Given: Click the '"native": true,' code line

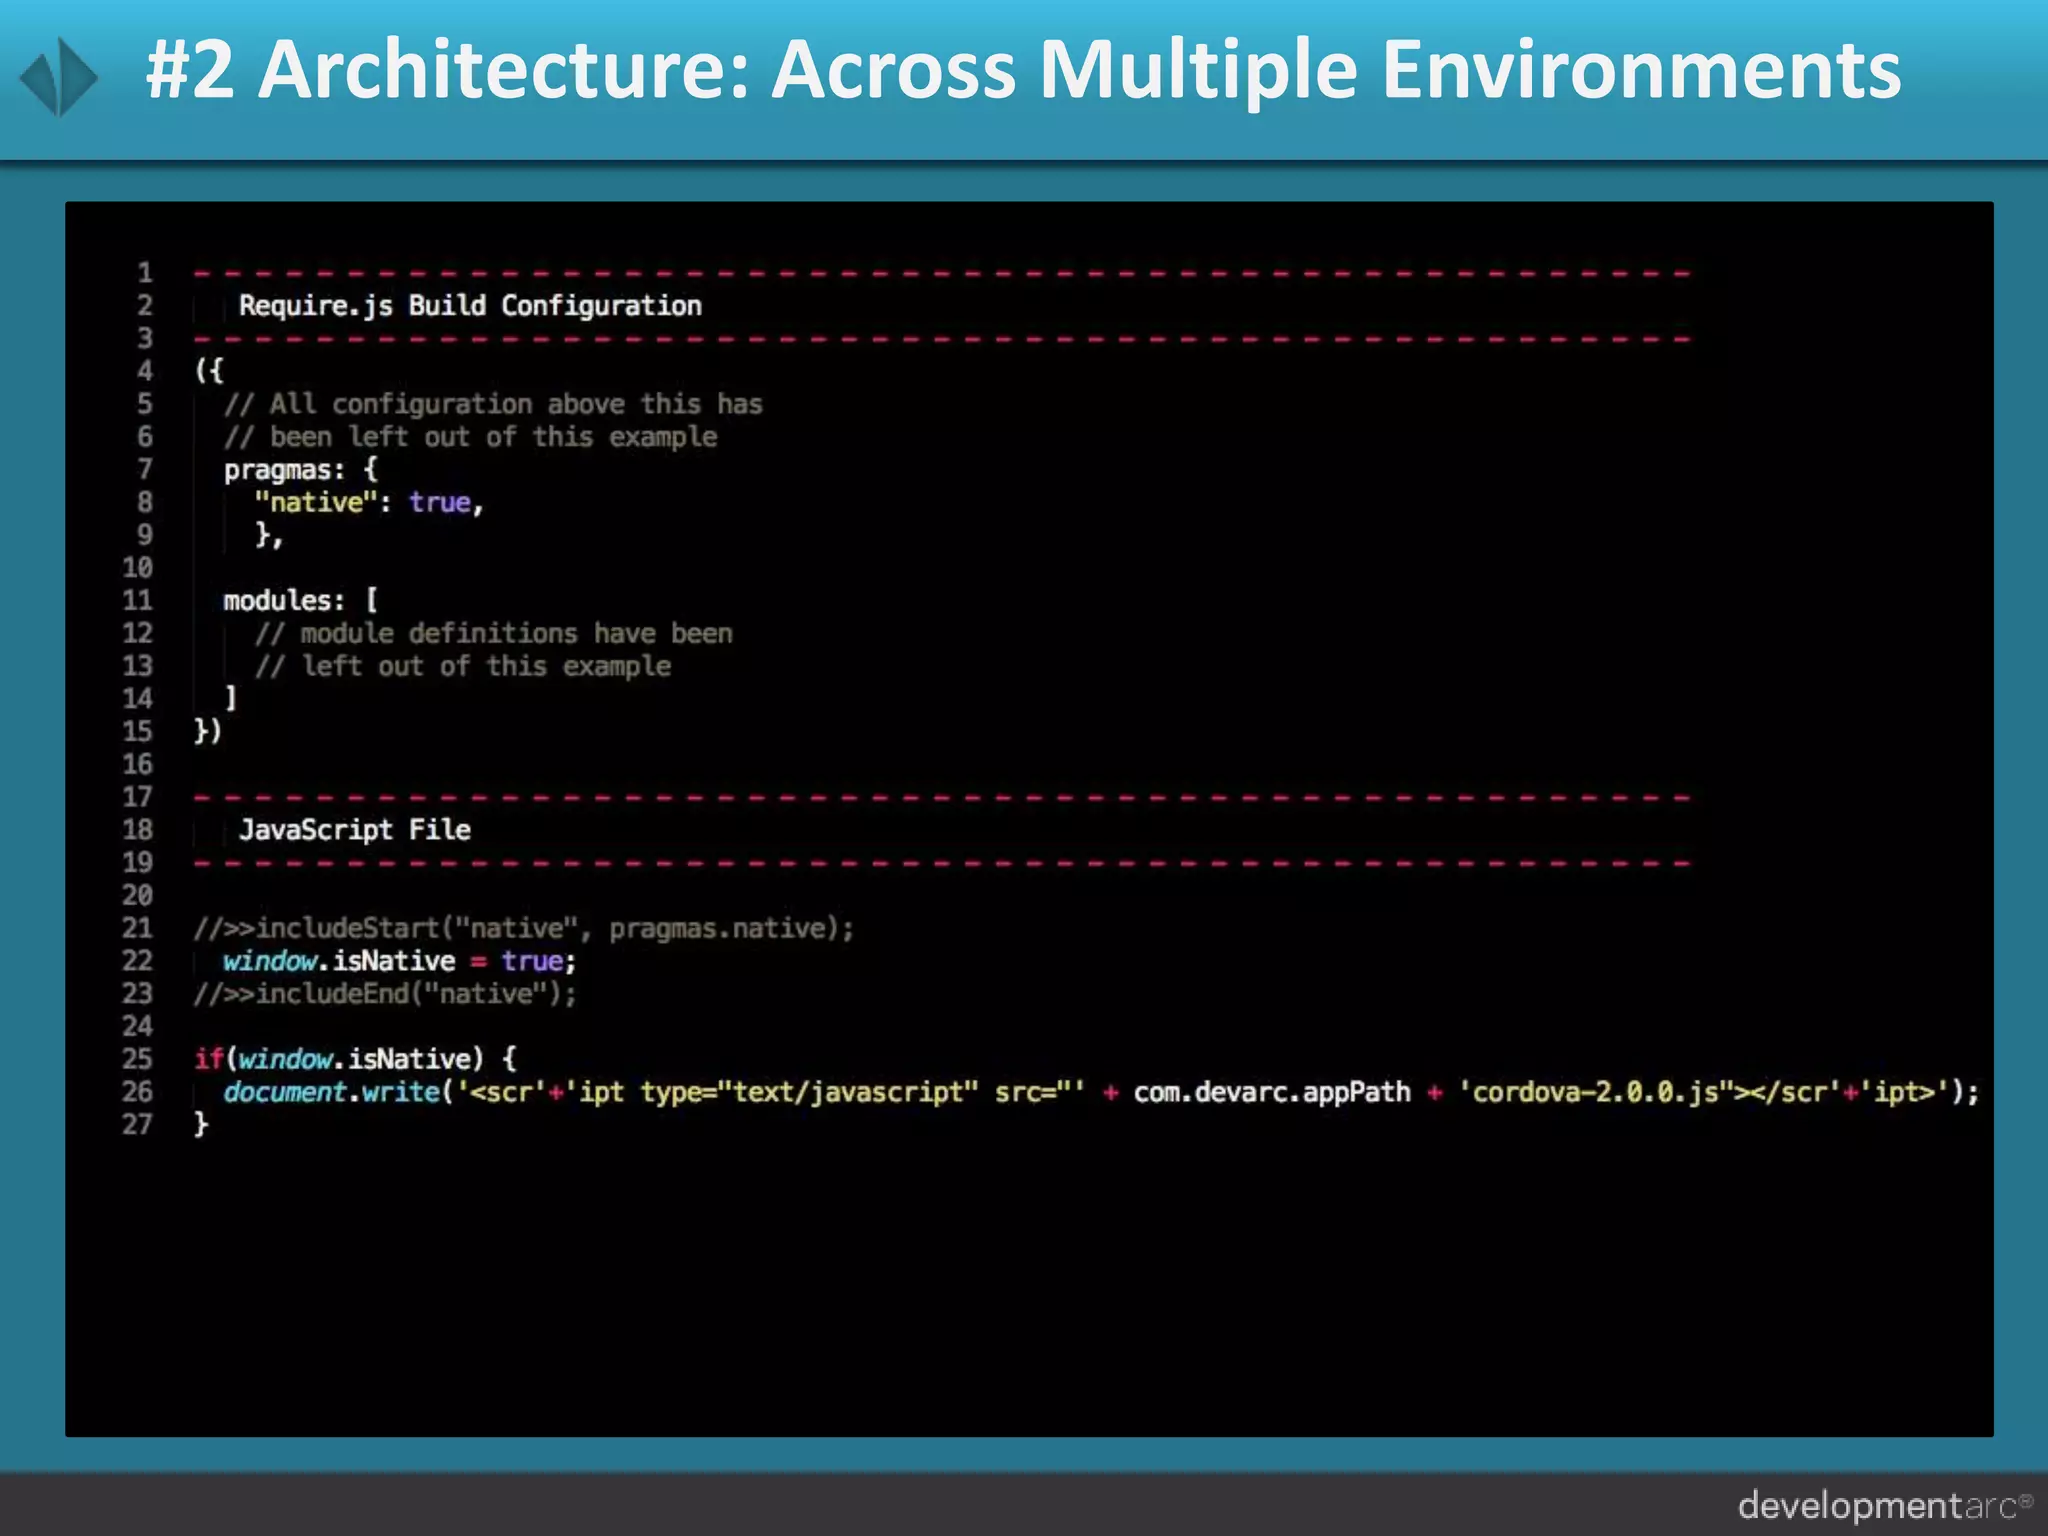Looking at the screenshot, I should coord(368,502).
